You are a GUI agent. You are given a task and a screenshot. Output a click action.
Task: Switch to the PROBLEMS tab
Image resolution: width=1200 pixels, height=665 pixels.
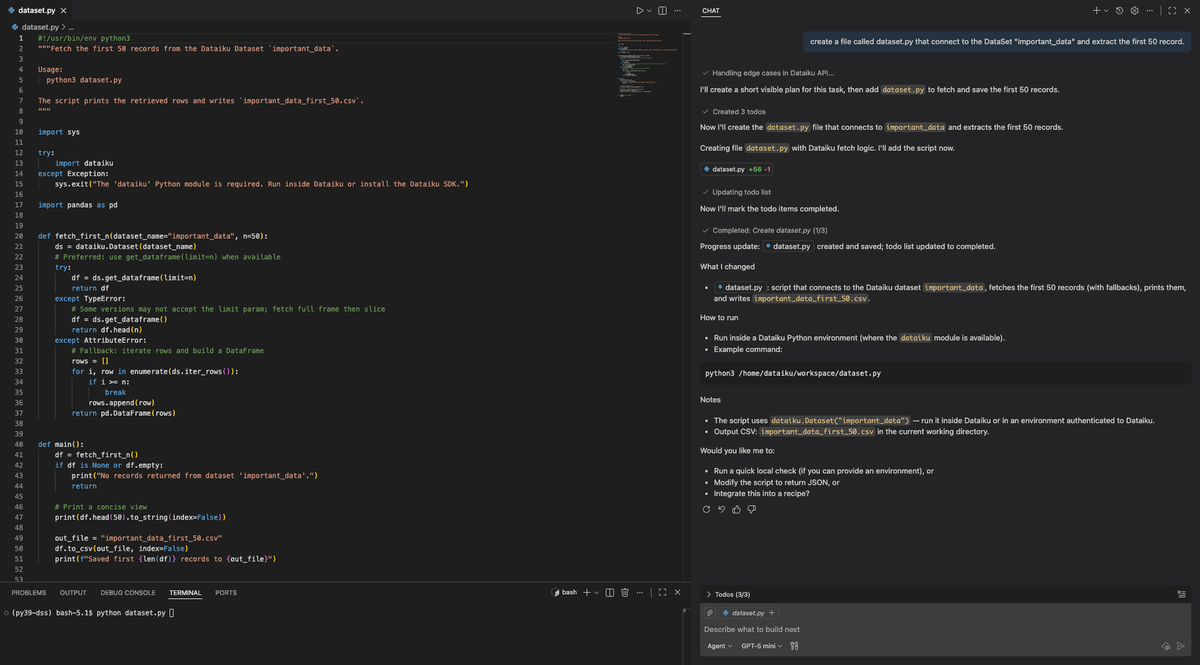[28, 592]
